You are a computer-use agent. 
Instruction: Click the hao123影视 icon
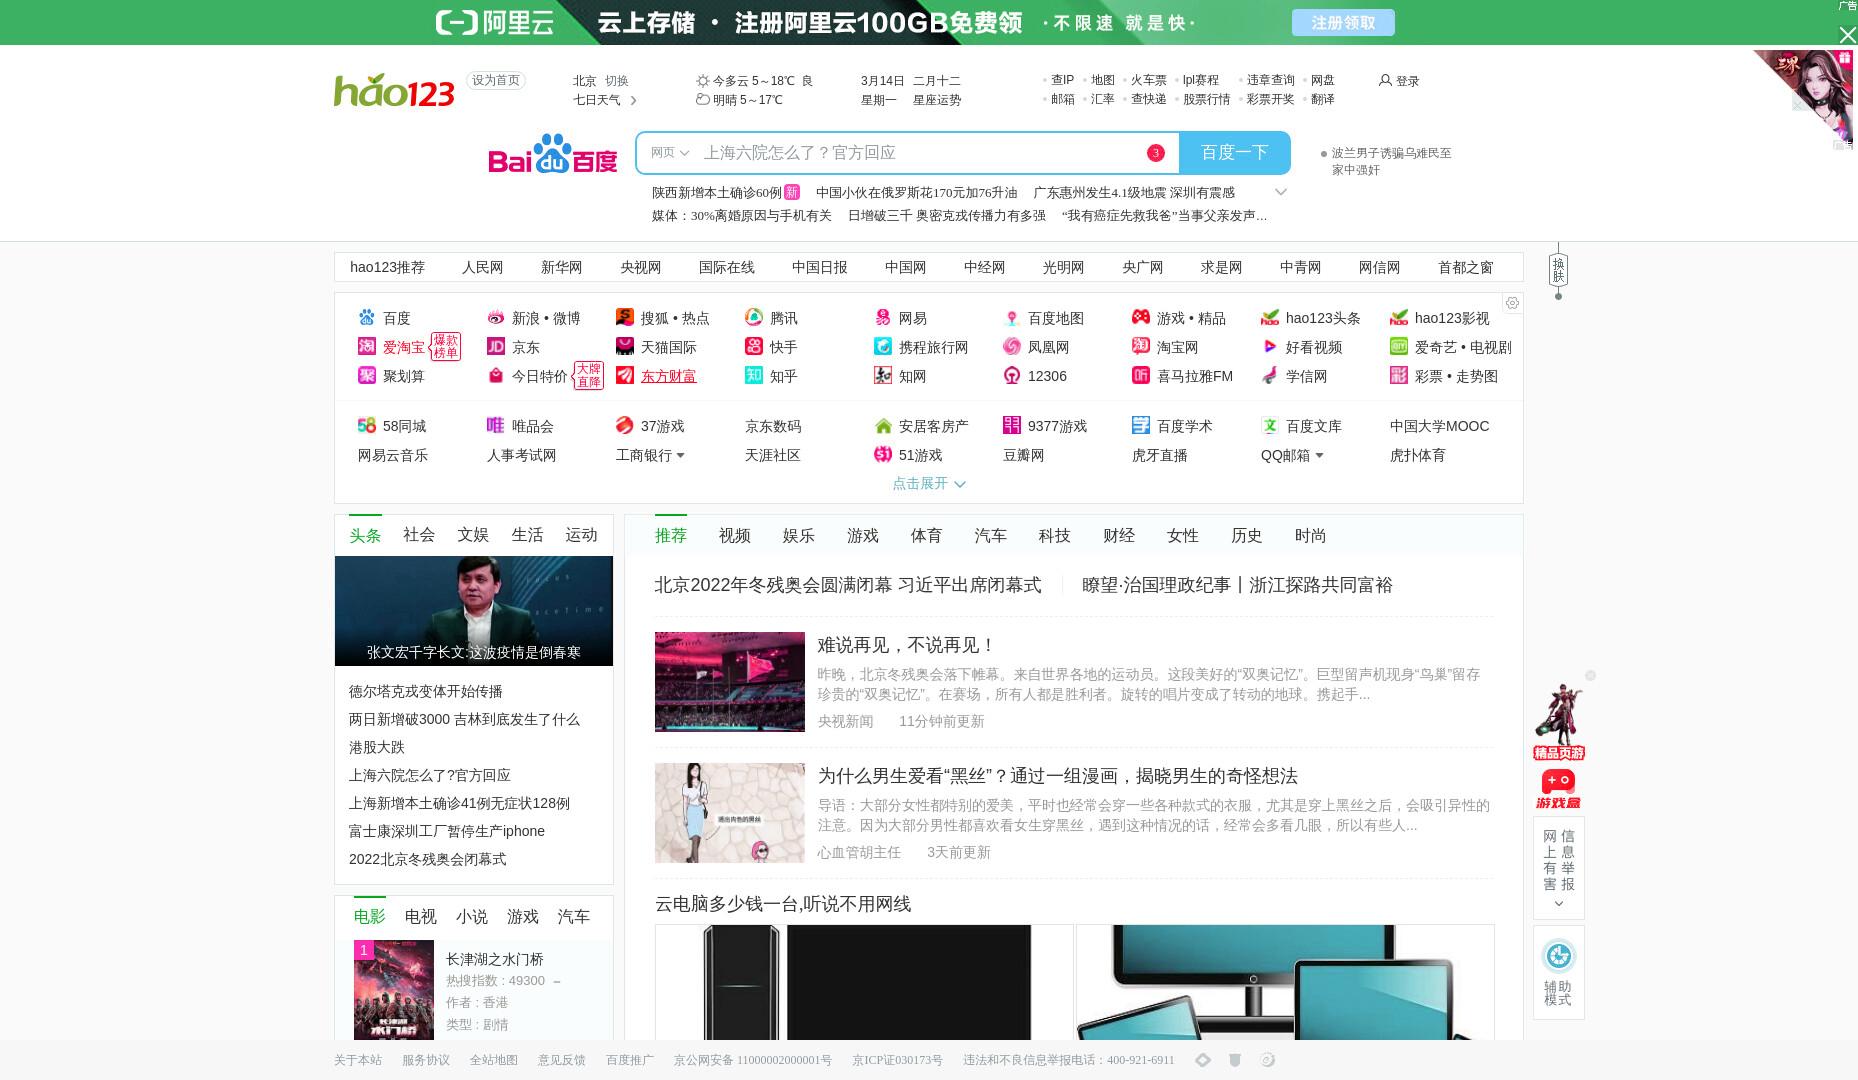1399,318
